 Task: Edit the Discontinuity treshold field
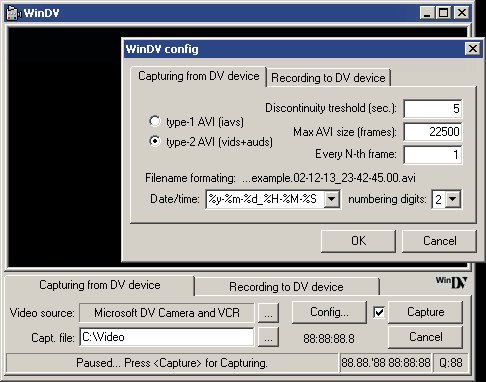[433, 109]
